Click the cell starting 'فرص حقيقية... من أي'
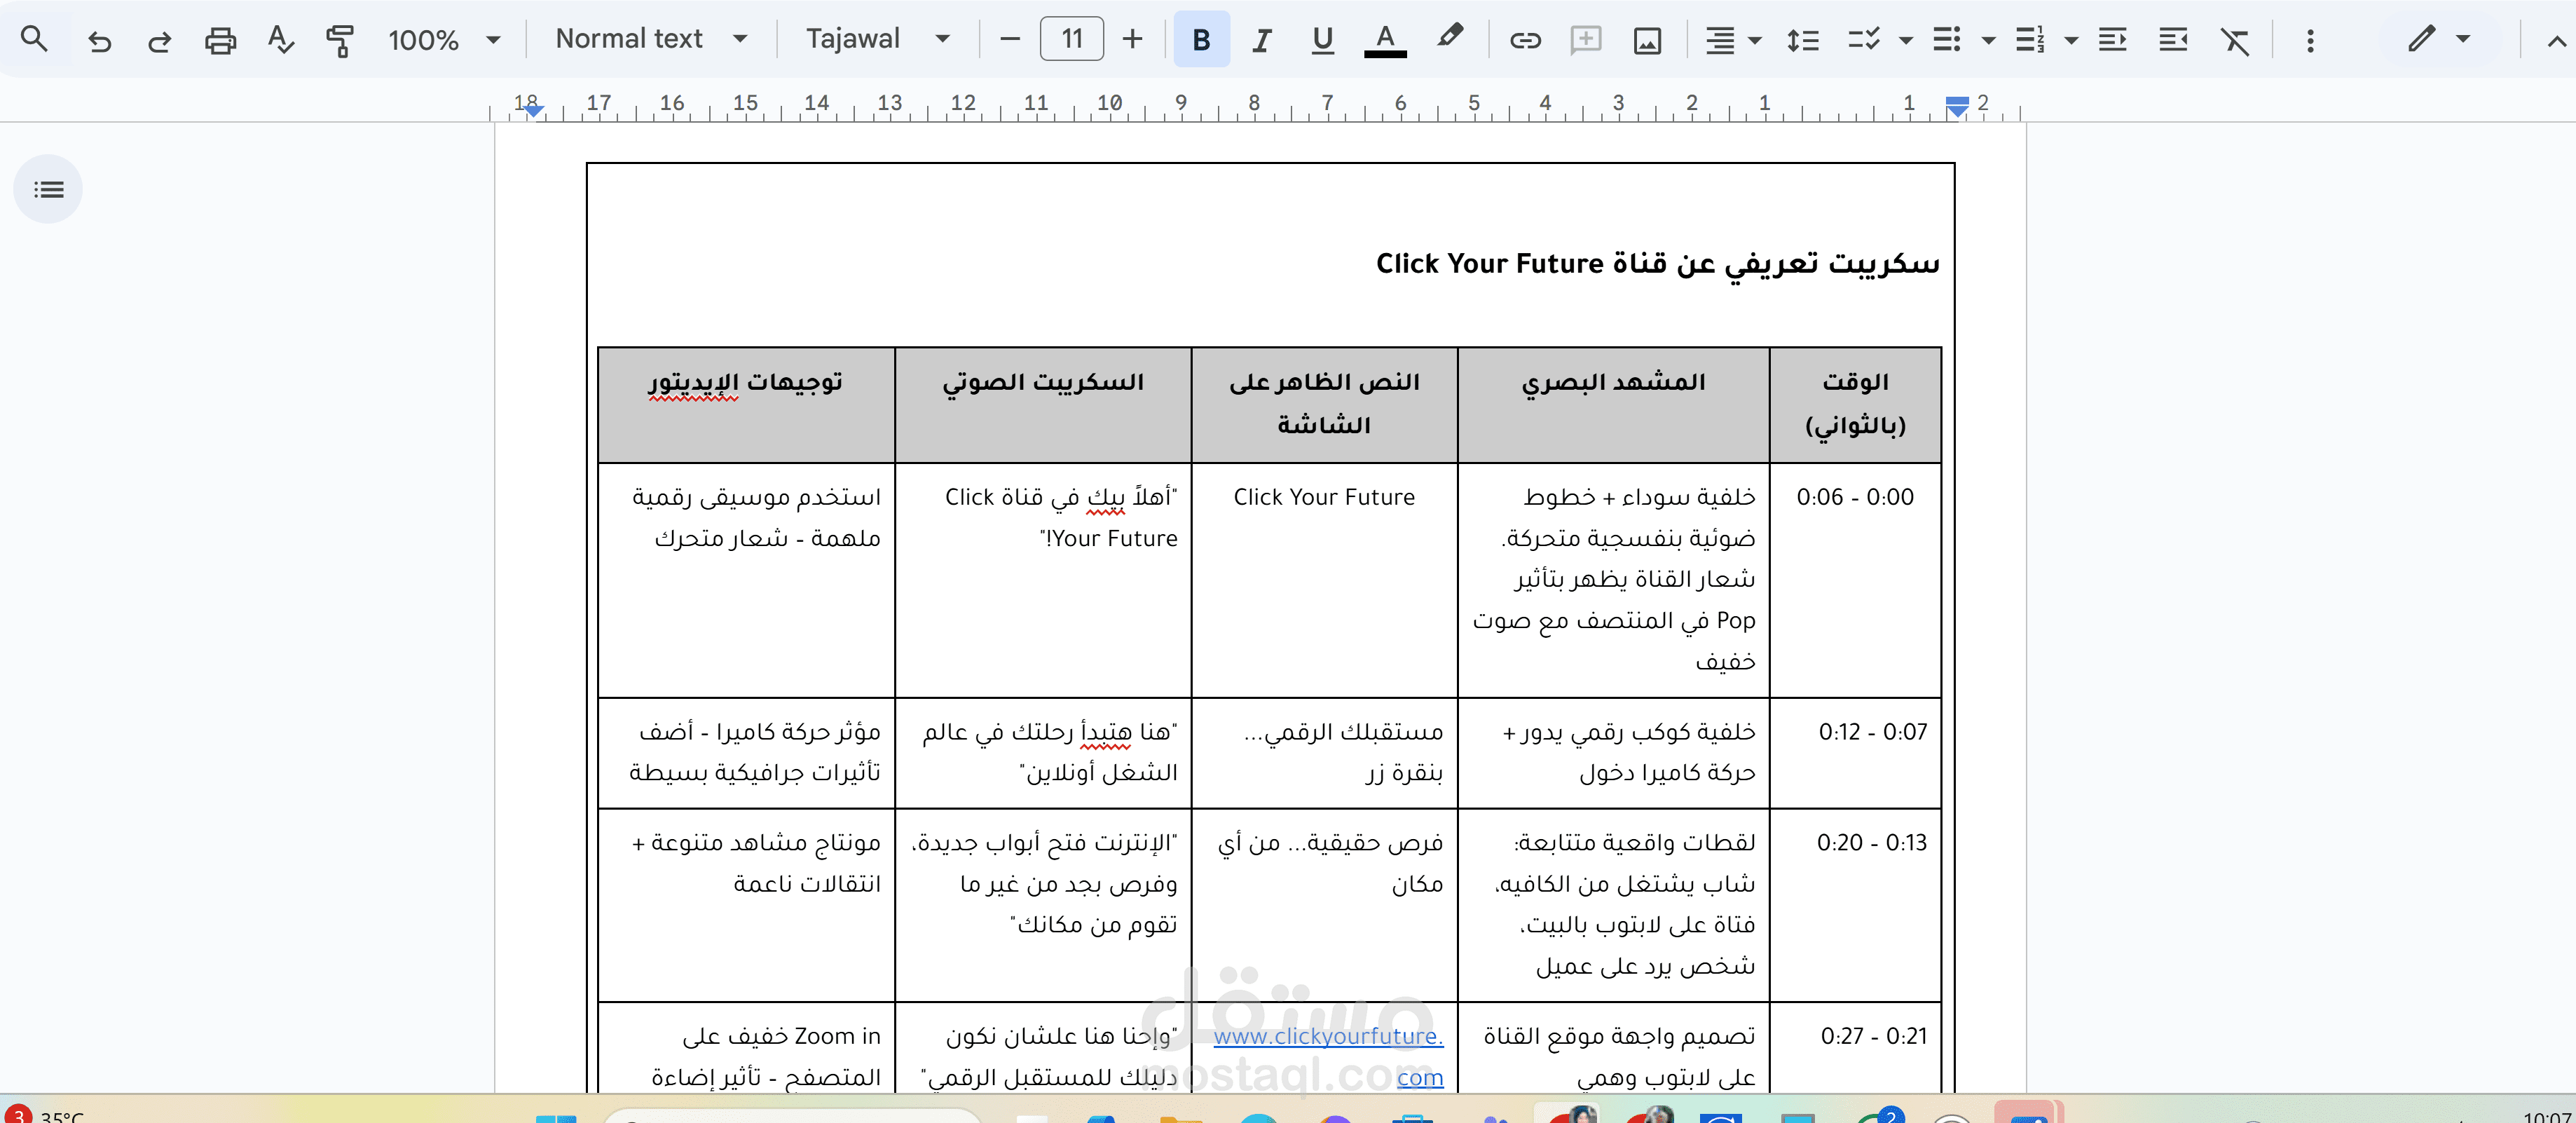The image size is (2576, 1123). point(1324,904)
